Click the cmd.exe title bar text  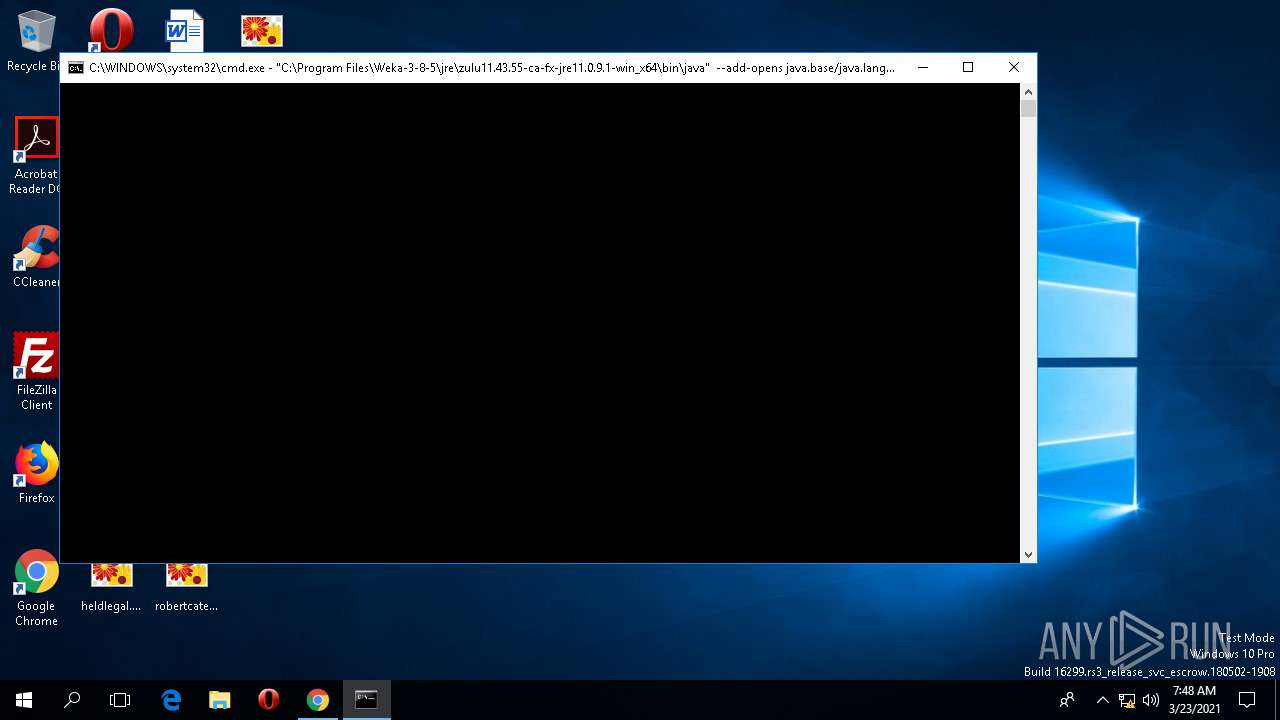click(x=492, y=68)
